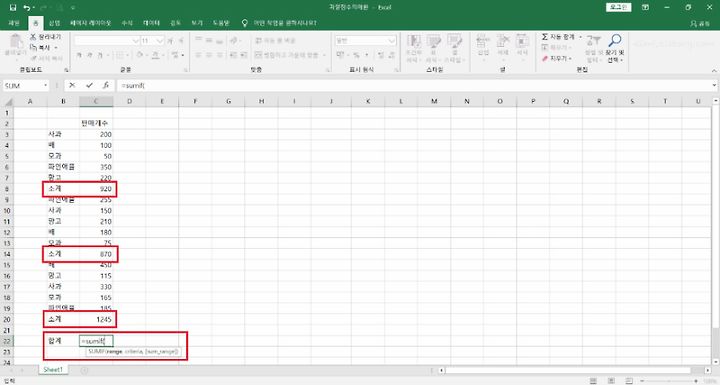Click the Find and Select magnifier icon
This screenshot has width=720, height=385.
(x=614, y=41)
